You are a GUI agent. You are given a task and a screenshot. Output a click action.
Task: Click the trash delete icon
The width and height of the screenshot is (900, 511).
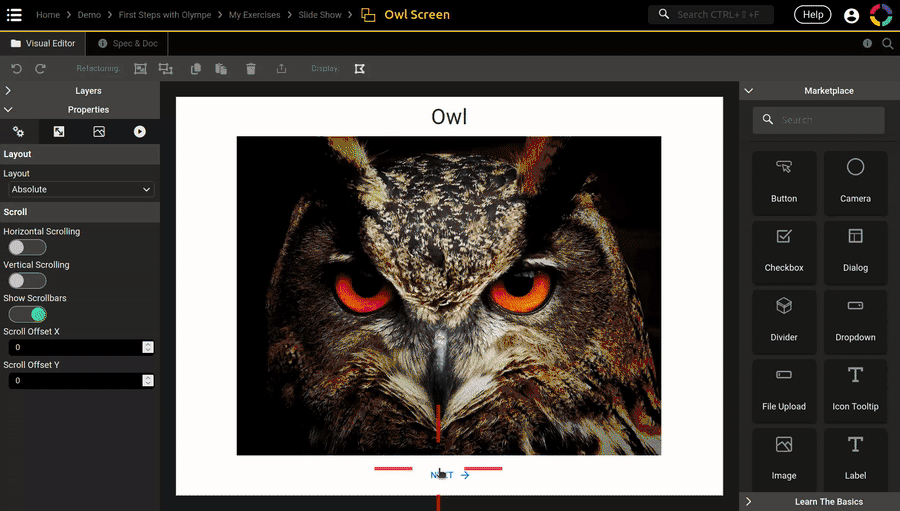pos(251,69)
